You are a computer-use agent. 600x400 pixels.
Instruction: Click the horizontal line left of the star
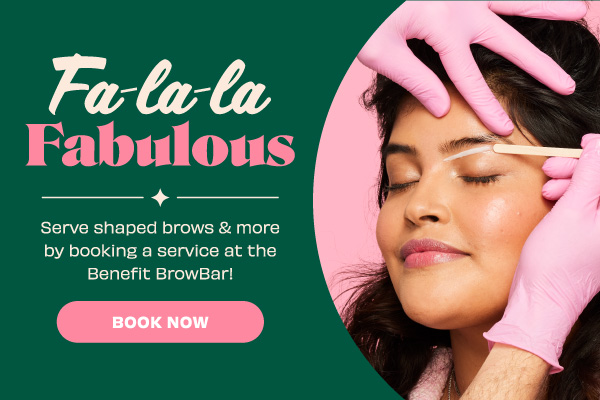click(x=93, y=198)
